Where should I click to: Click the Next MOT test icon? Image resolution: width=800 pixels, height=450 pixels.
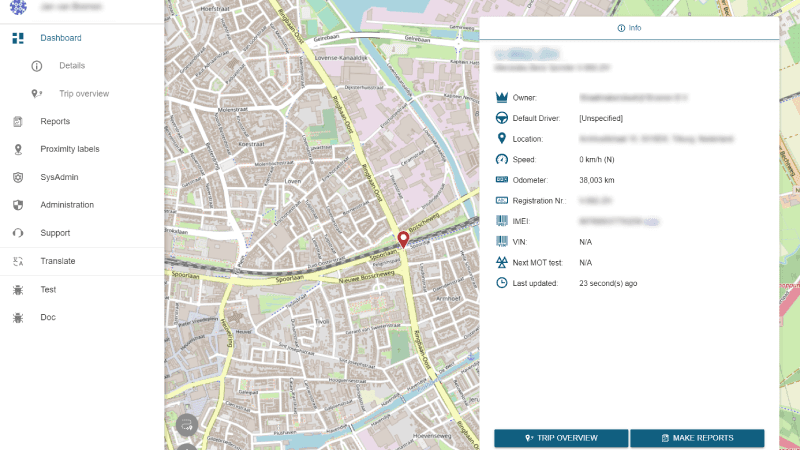pyautogui.click(x=502, y=262)
